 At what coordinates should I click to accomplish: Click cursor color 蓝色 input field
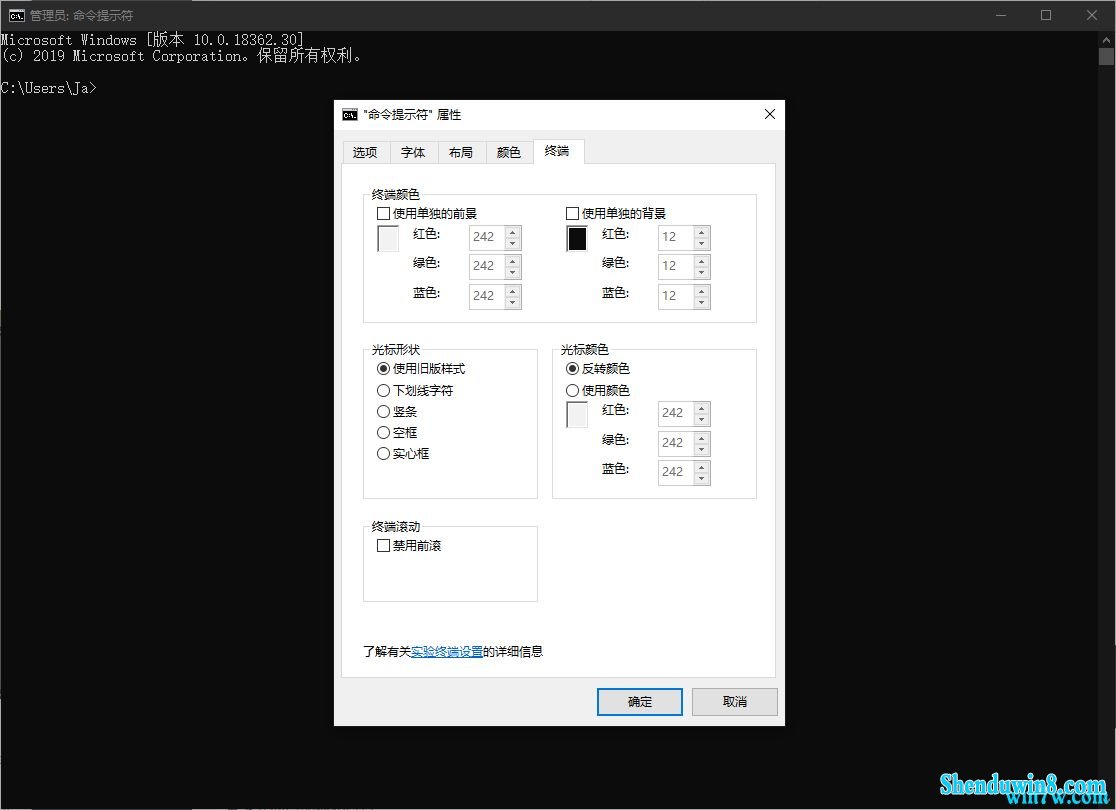[676, 473]
